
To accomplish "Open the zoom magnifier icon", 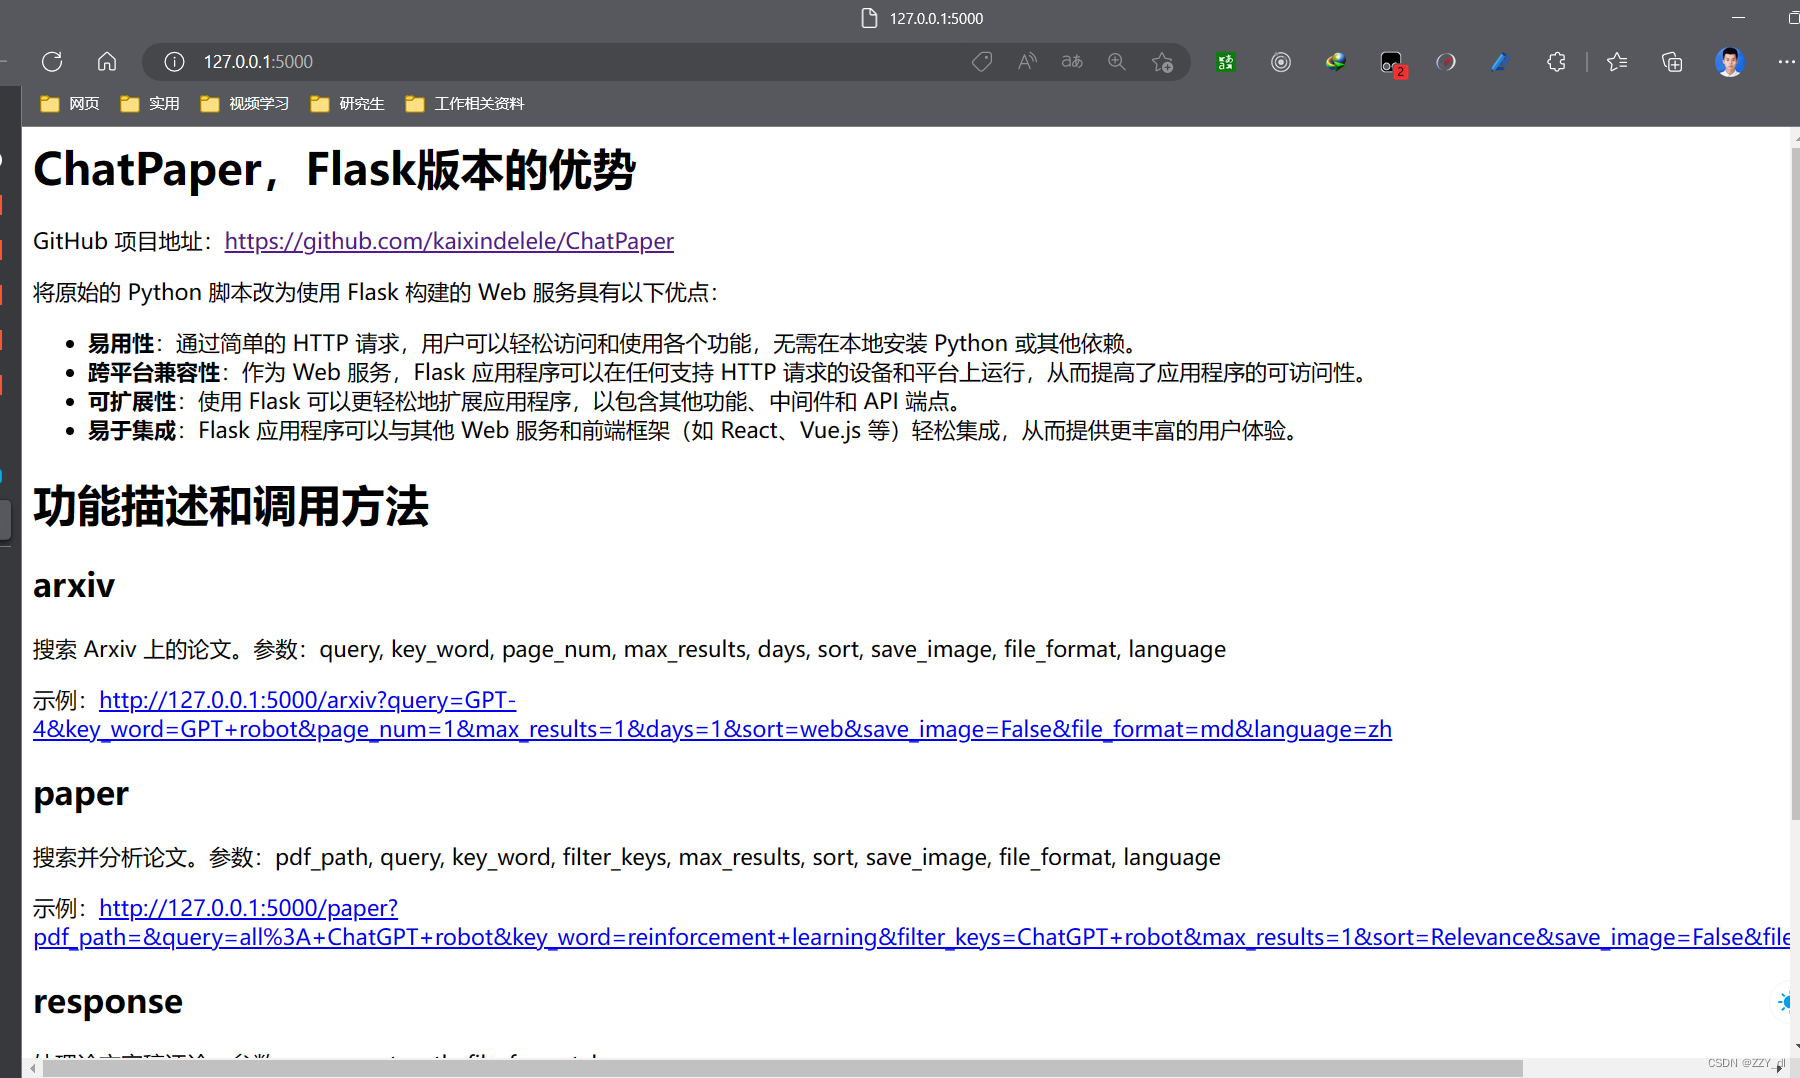I will [1117, 62].
